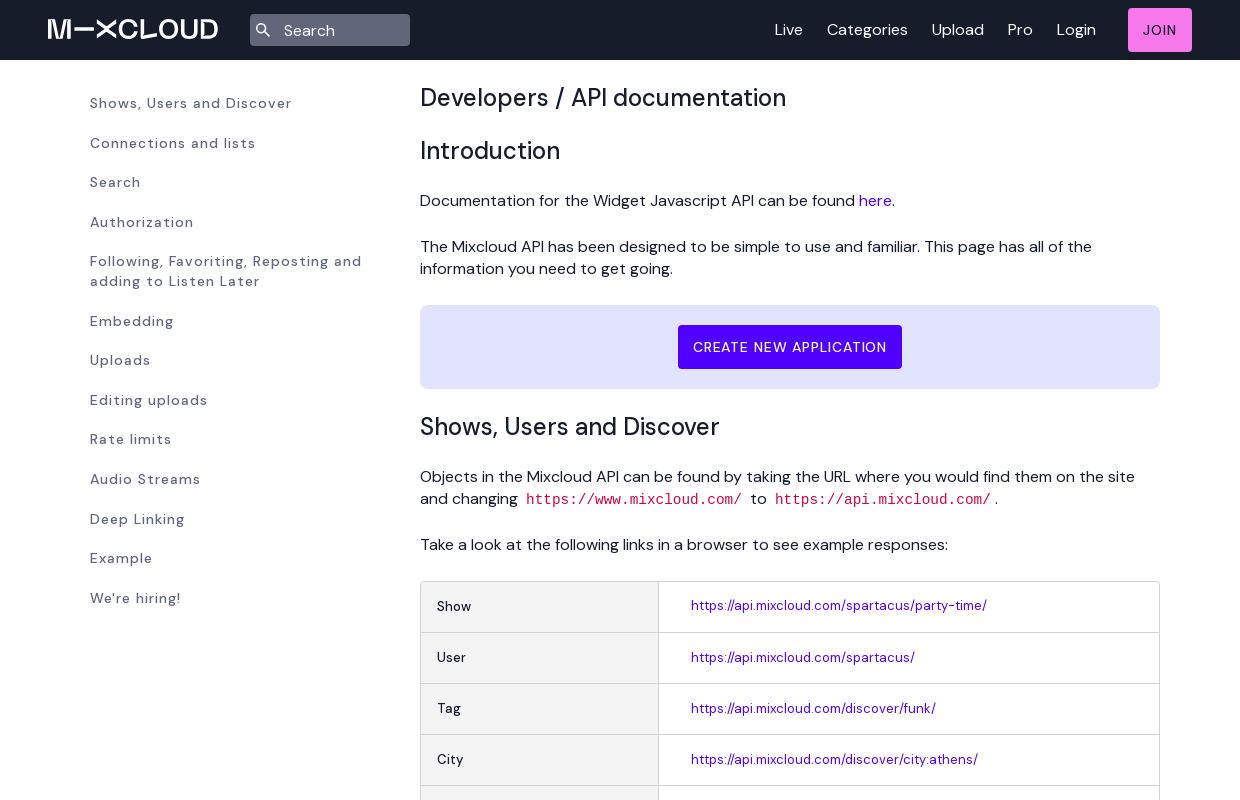Open the User API link for spartacus
1240x800 pixels.
[803, 657]
